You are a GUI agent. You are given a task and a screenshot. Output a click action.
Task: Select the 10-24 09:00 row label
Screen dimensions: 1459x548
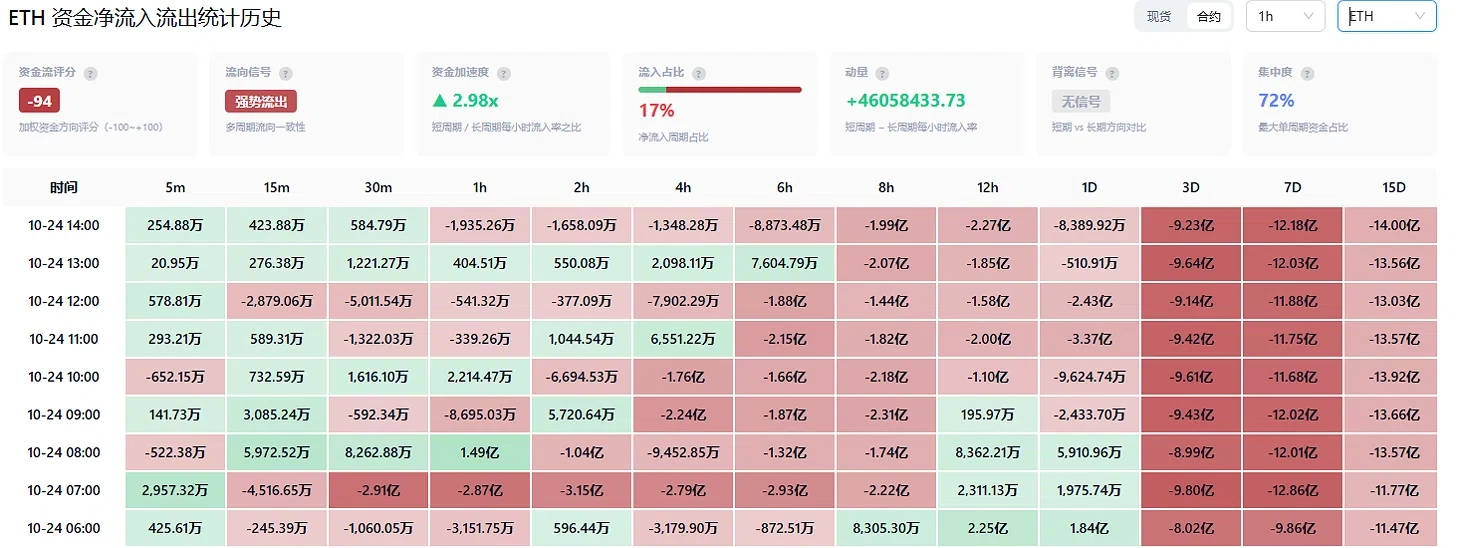point(64,414)
